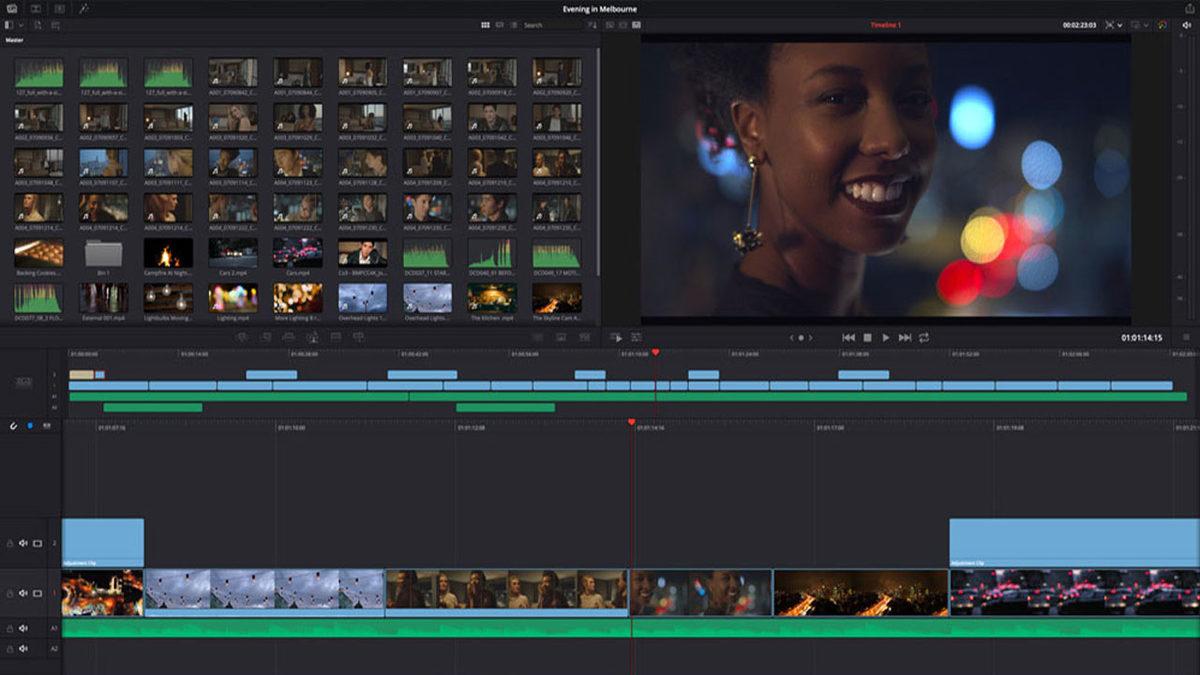1200x675 pixels.
Task: Click the stop button in viewer
Action: point(867,338)
